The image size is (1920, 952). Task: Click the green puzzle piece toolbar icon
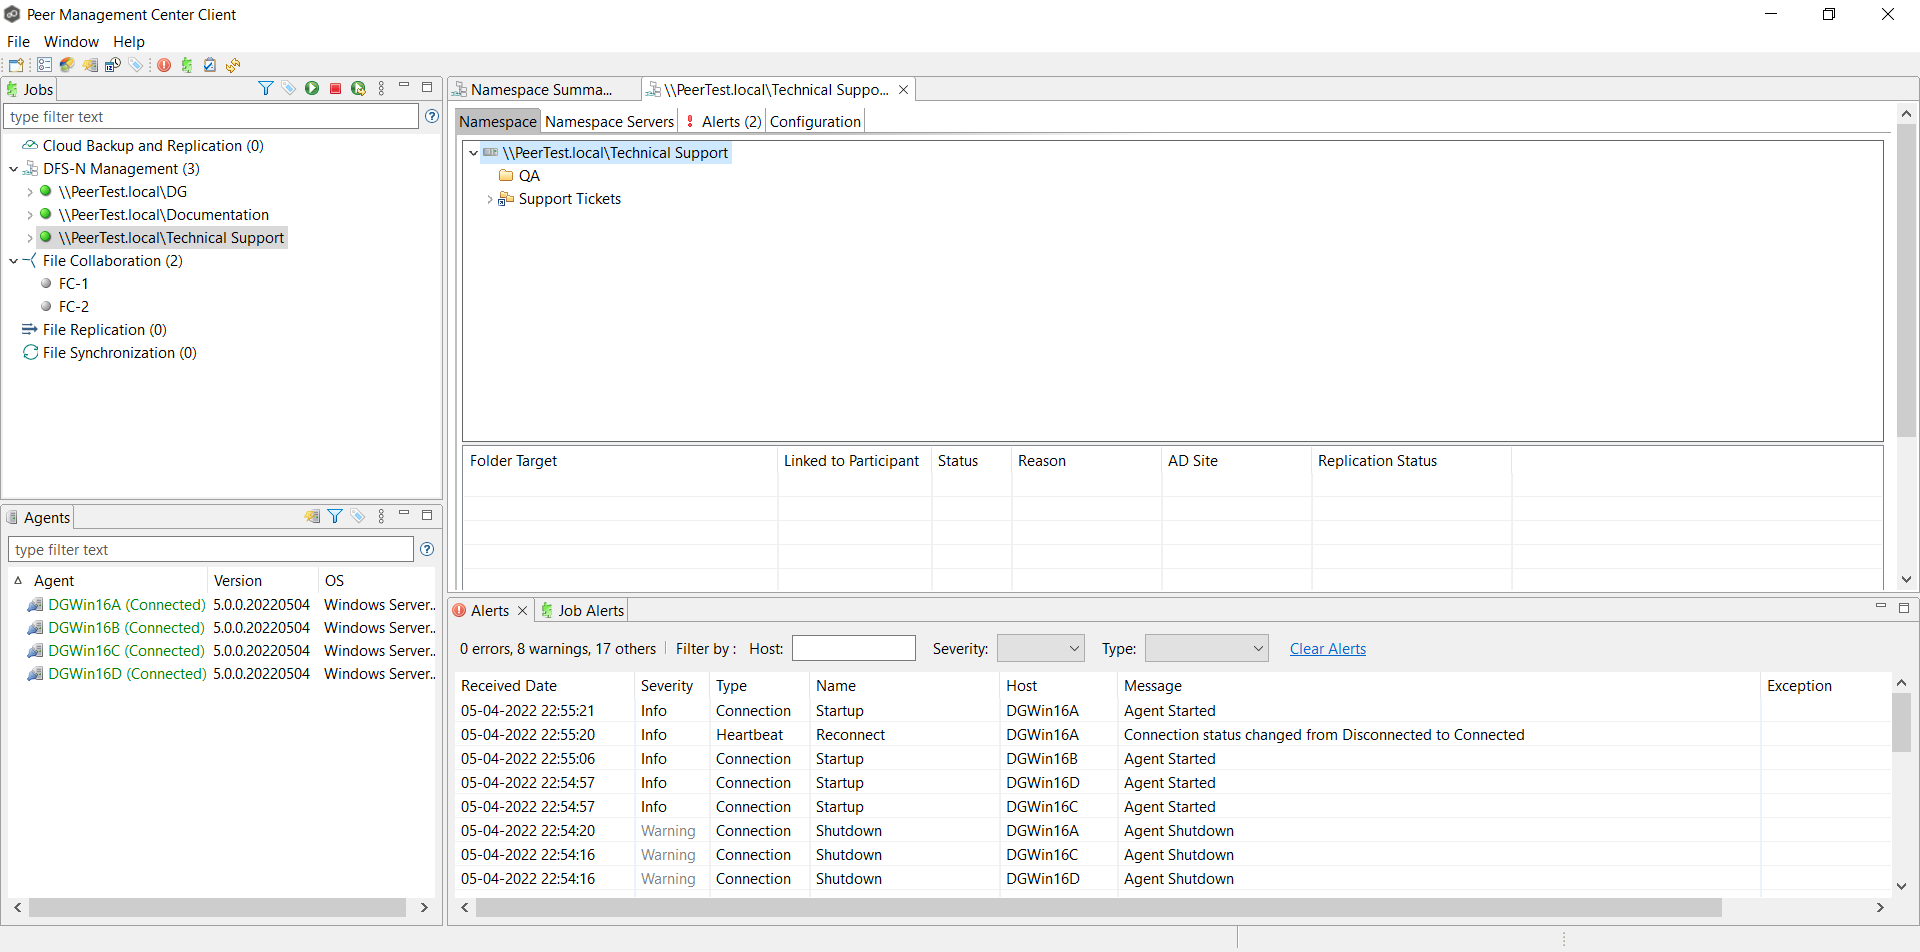click(187, 65)
